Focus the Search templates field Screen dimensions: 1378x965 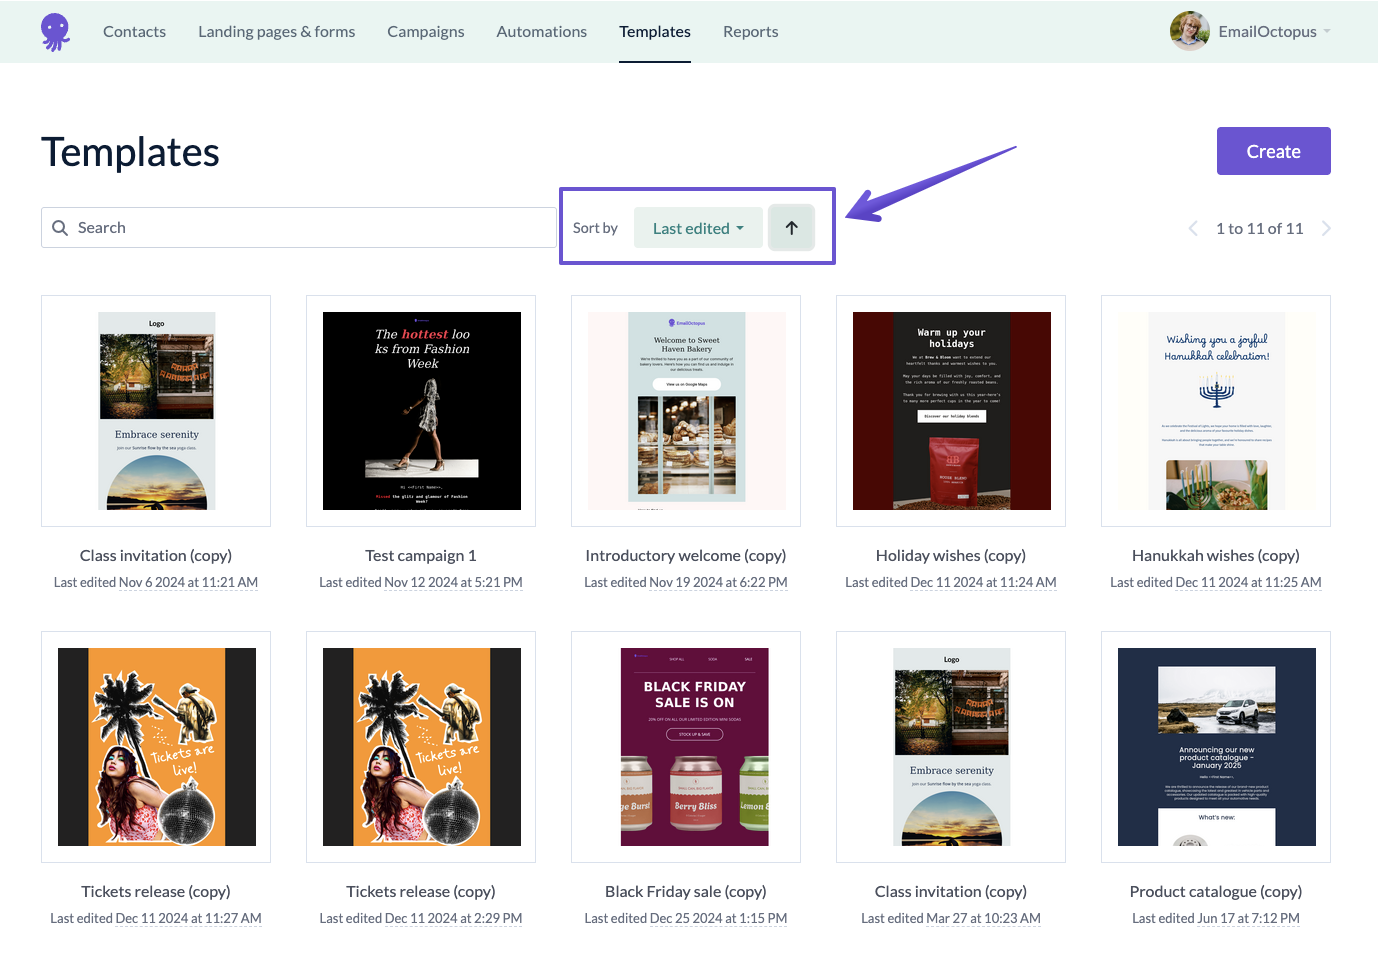point(299,228)
